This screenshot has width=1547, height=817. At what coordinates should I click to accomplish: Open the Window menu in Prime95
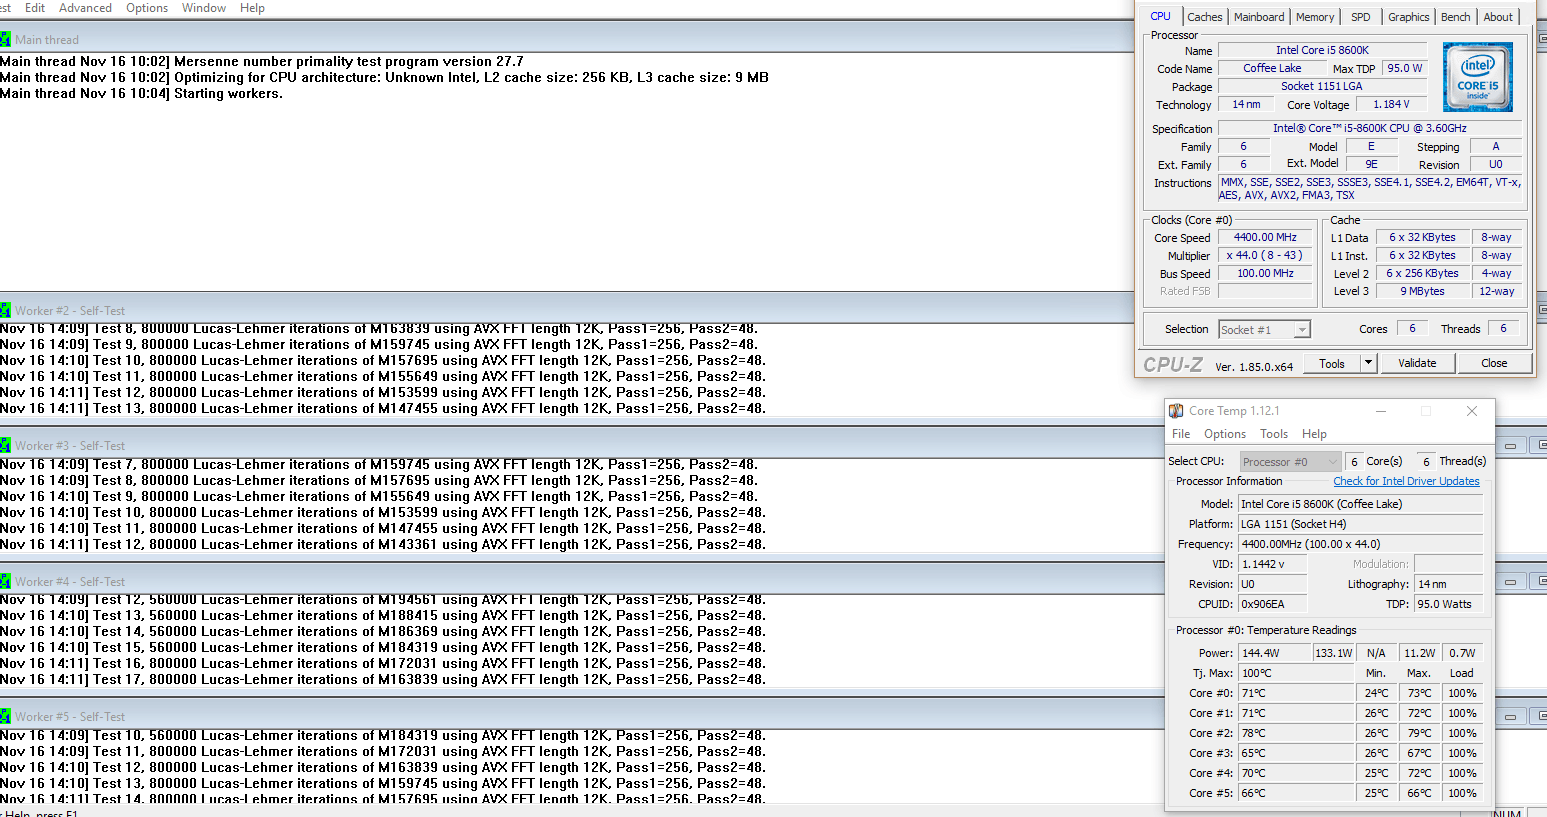click(x=204, y=8)
